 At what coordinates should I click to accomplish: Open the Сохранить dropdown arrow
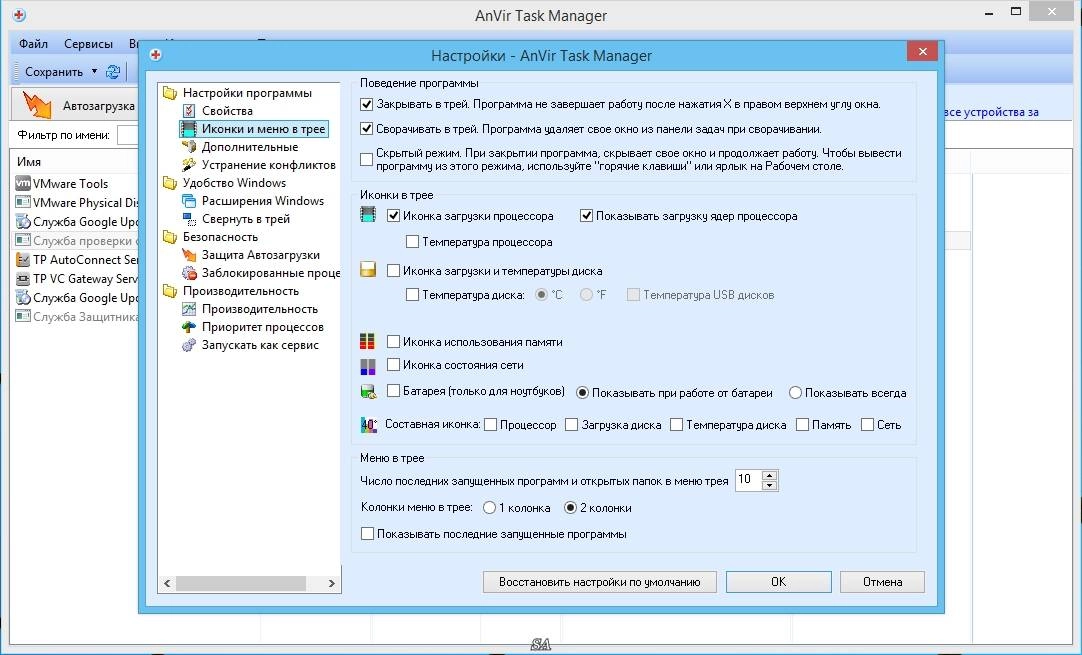click(x=95, y=71)
